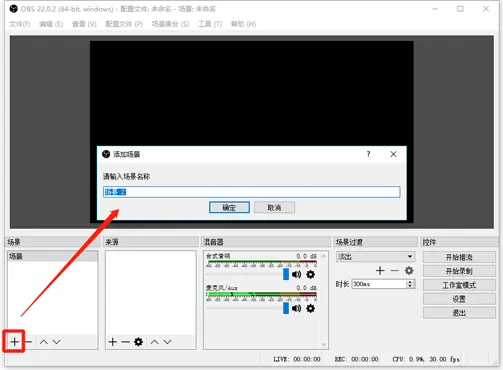Open the Profile menu
The width and height of the screenshot is (503, 370).
(124, 24)
